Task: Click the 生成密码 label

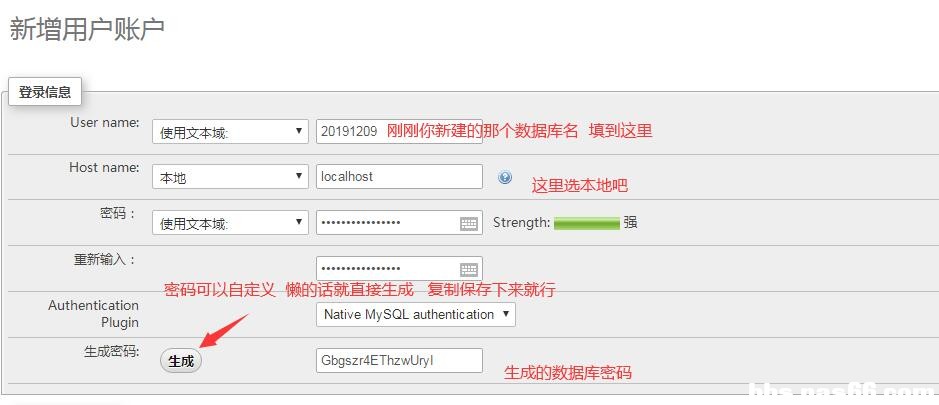Action: (x=110, y=352)
